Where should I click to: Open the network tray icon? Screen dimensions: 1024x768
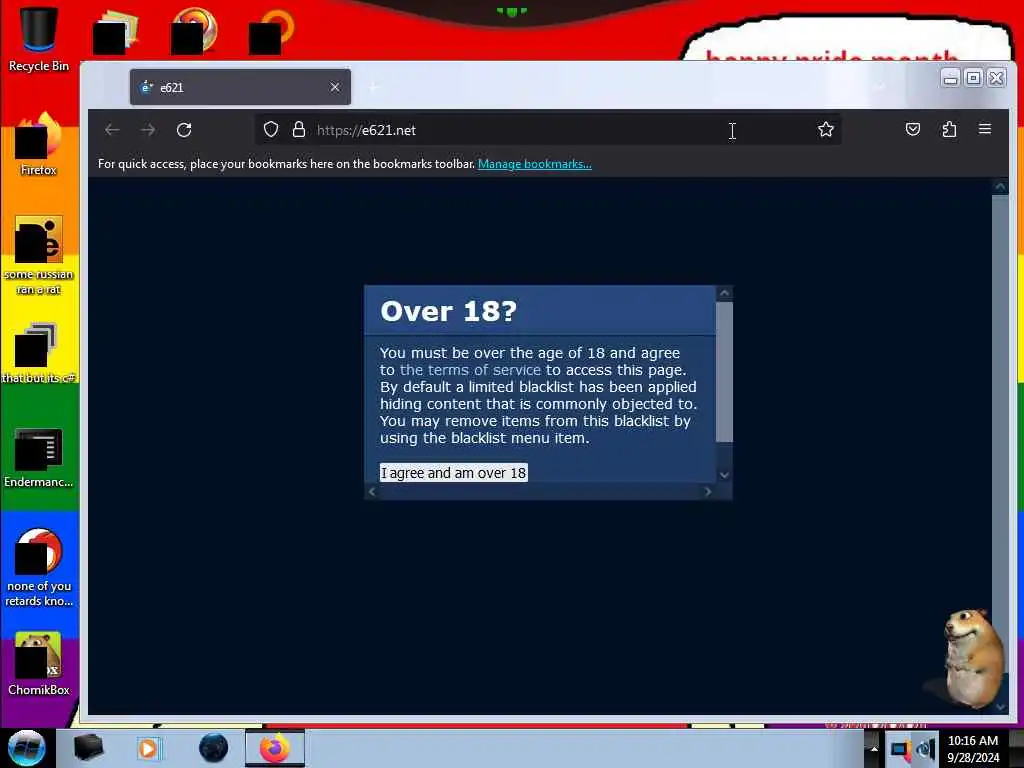pos(900,749)
